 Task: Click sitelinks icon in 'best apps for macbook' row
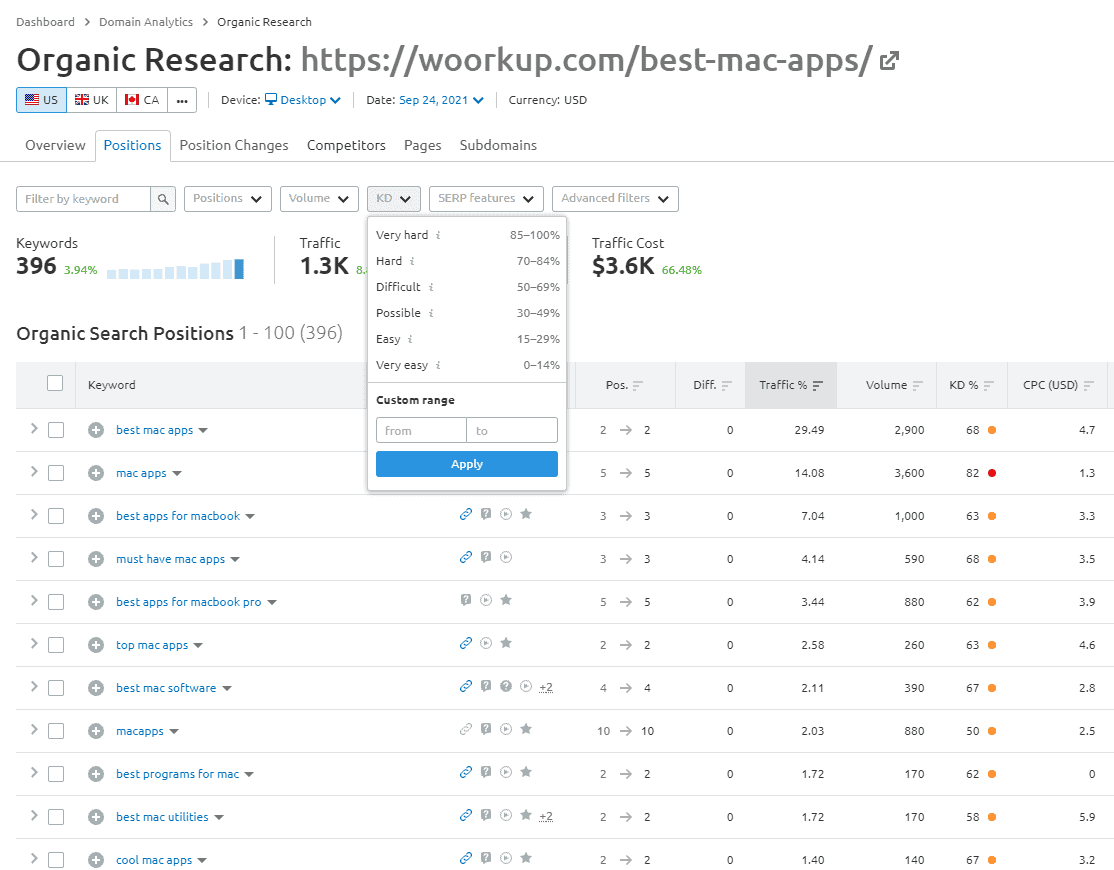(466, 514)
